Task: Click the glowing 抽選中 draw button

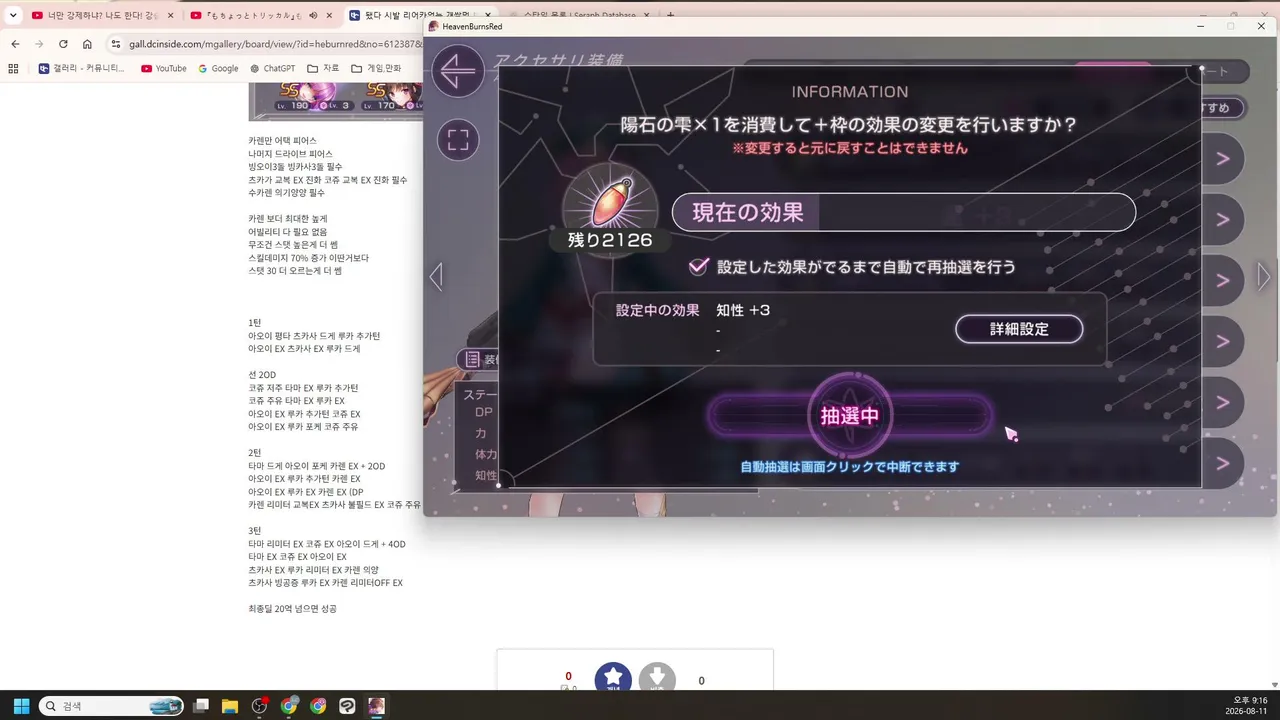Action: point(850,416)
